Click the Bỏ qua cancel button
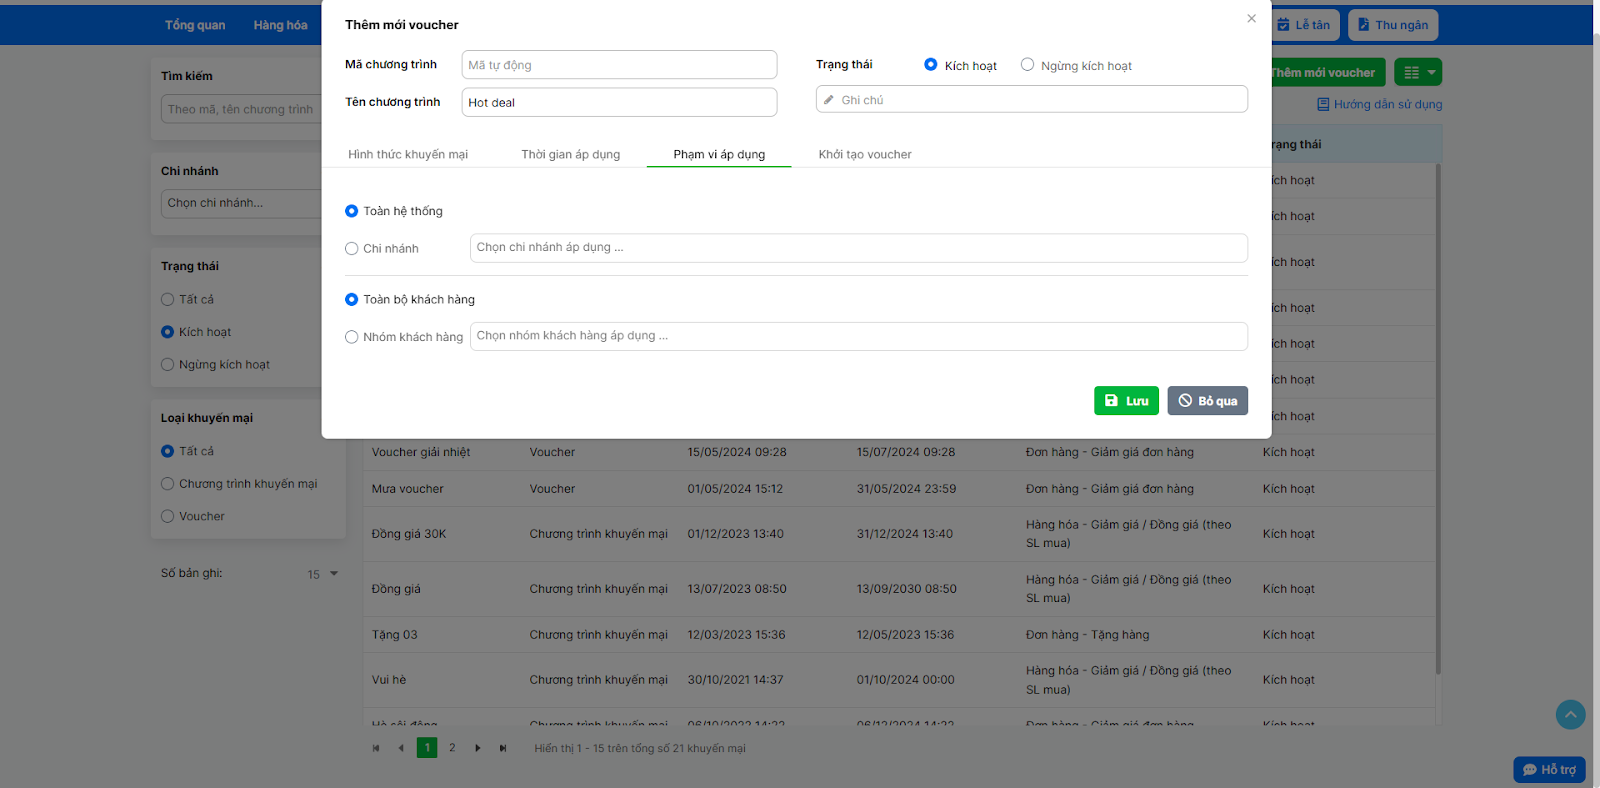1600x788 pixels. pyautogui.click(x=1207, y=401)
